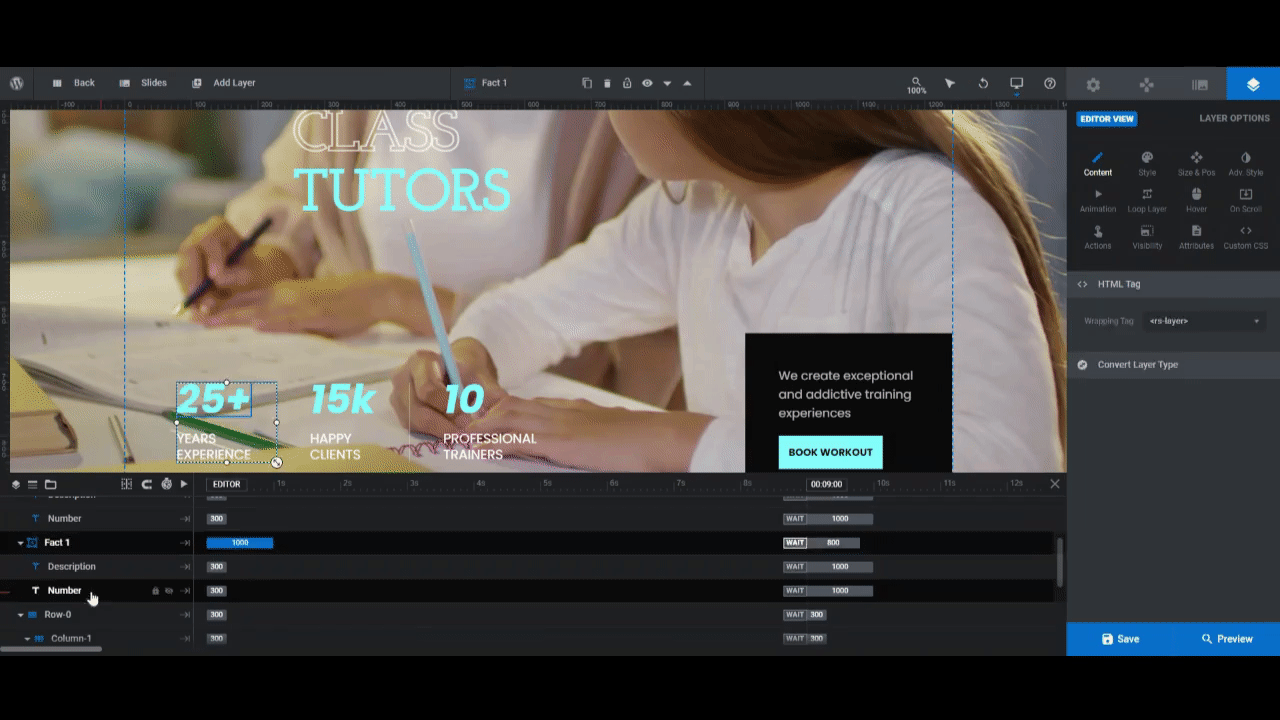Open the Visibility layer option

[x=1147, y=237]
